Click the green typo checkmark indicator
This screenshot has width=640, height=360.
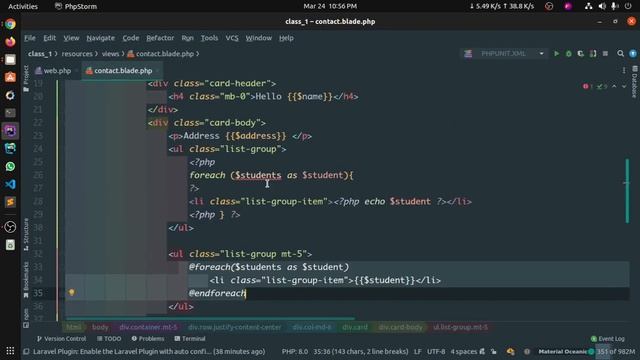pyautogui.click(x=602, y=87)
